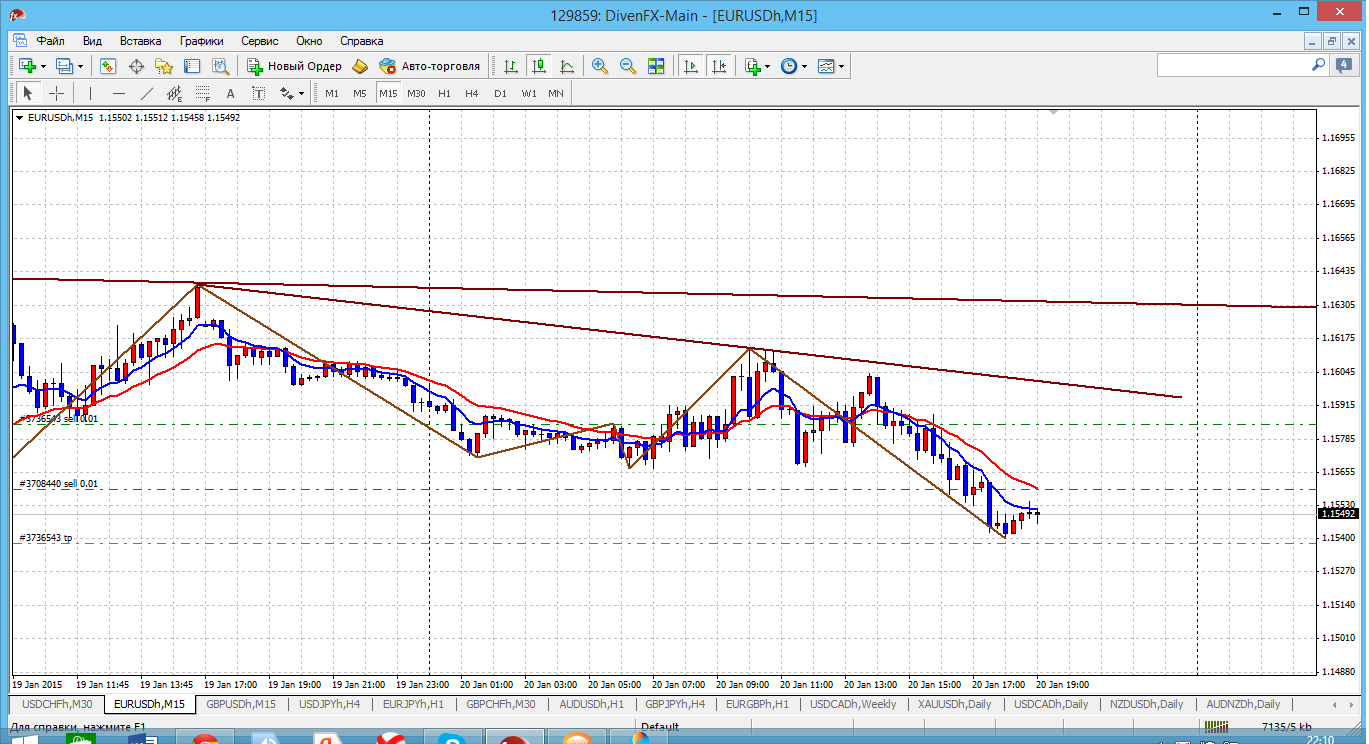Expand the Templates dropdown arrow
Image resolution: width=1369 pixels, height=744 pixels.
click(842, 66)
